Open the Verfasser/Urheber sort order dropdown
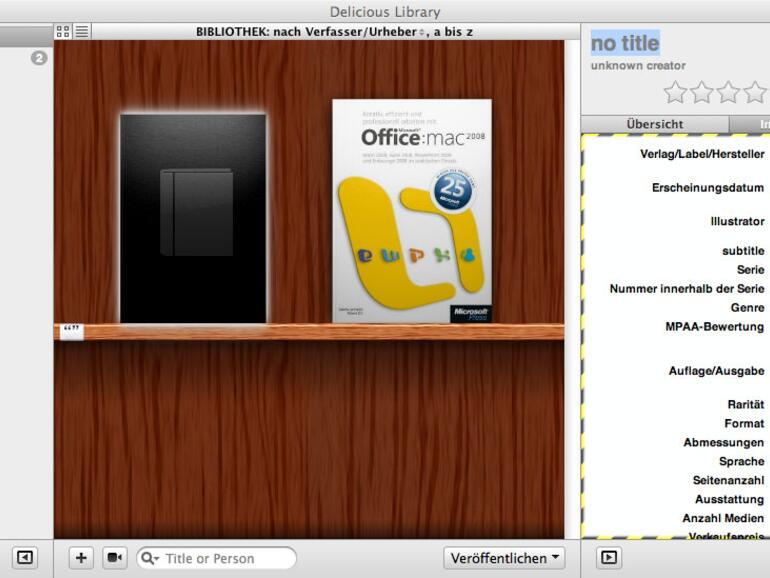The image size is (770, 578). (x=365, y=32)
